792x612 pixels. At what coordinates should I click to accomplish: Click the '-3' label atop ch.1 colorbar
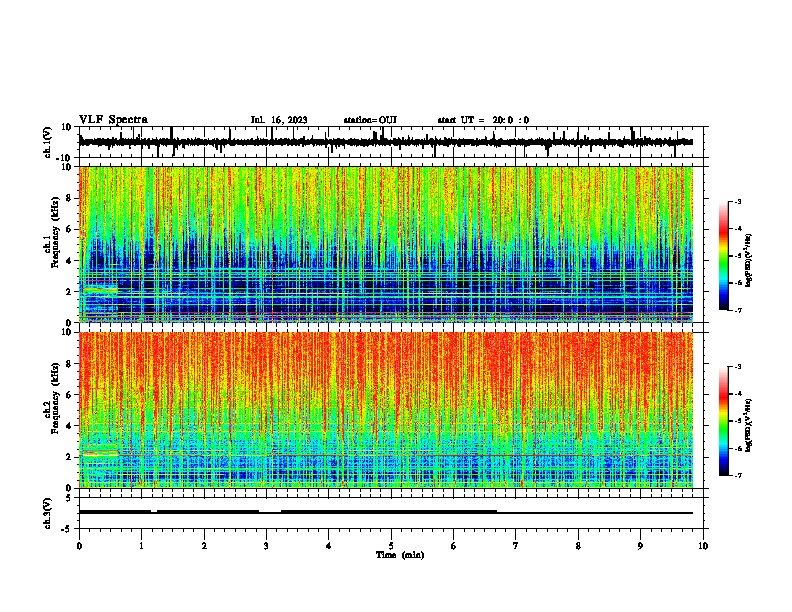coord(737,201)
